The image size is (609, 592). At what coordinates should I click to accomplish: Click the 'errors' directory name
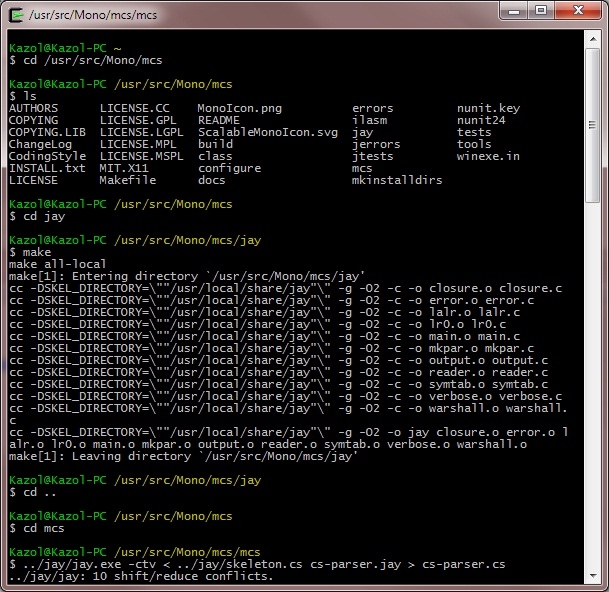372,108
